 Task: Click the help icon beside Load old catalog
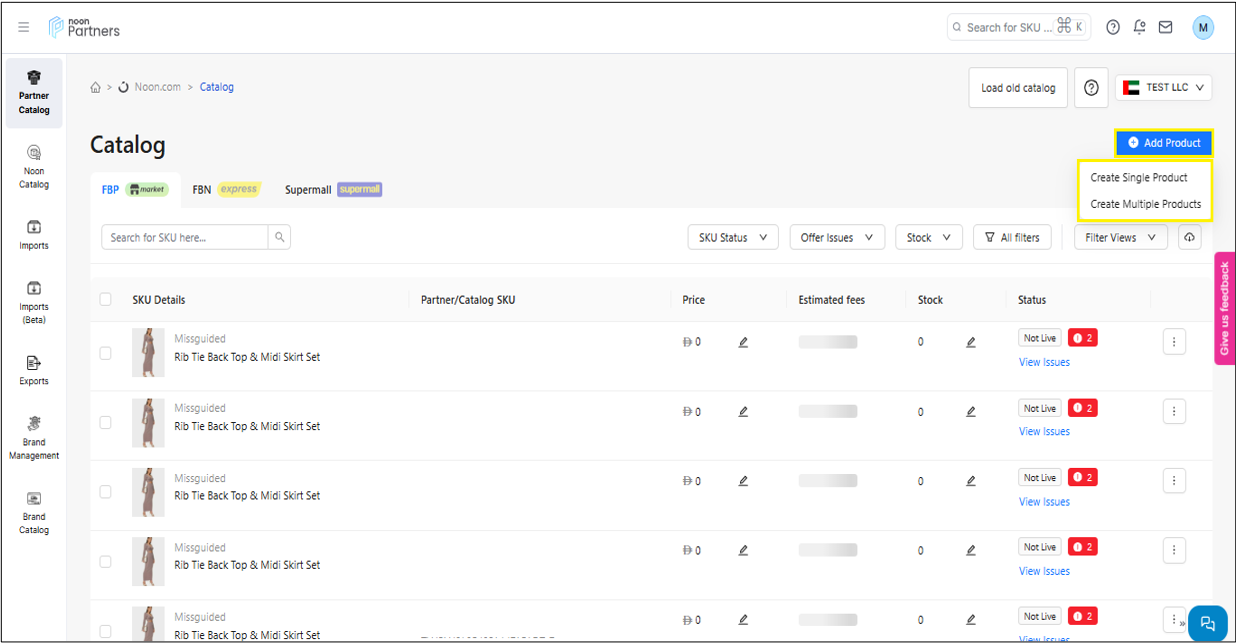[1091, 88]
